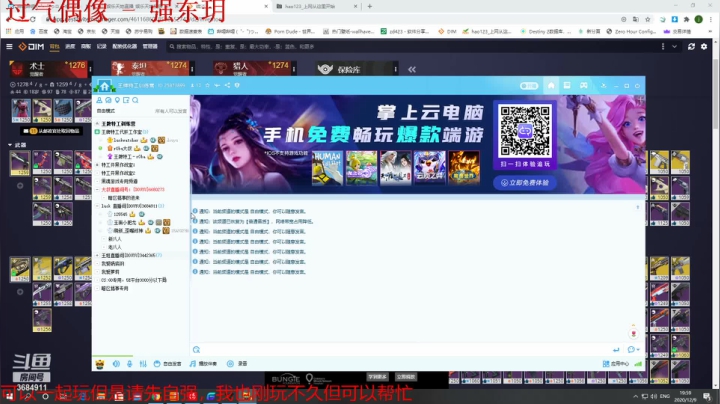The image size is (720, 404).
Task: Click the location pin icon in sidebar
Action: [x=117, y=100]
